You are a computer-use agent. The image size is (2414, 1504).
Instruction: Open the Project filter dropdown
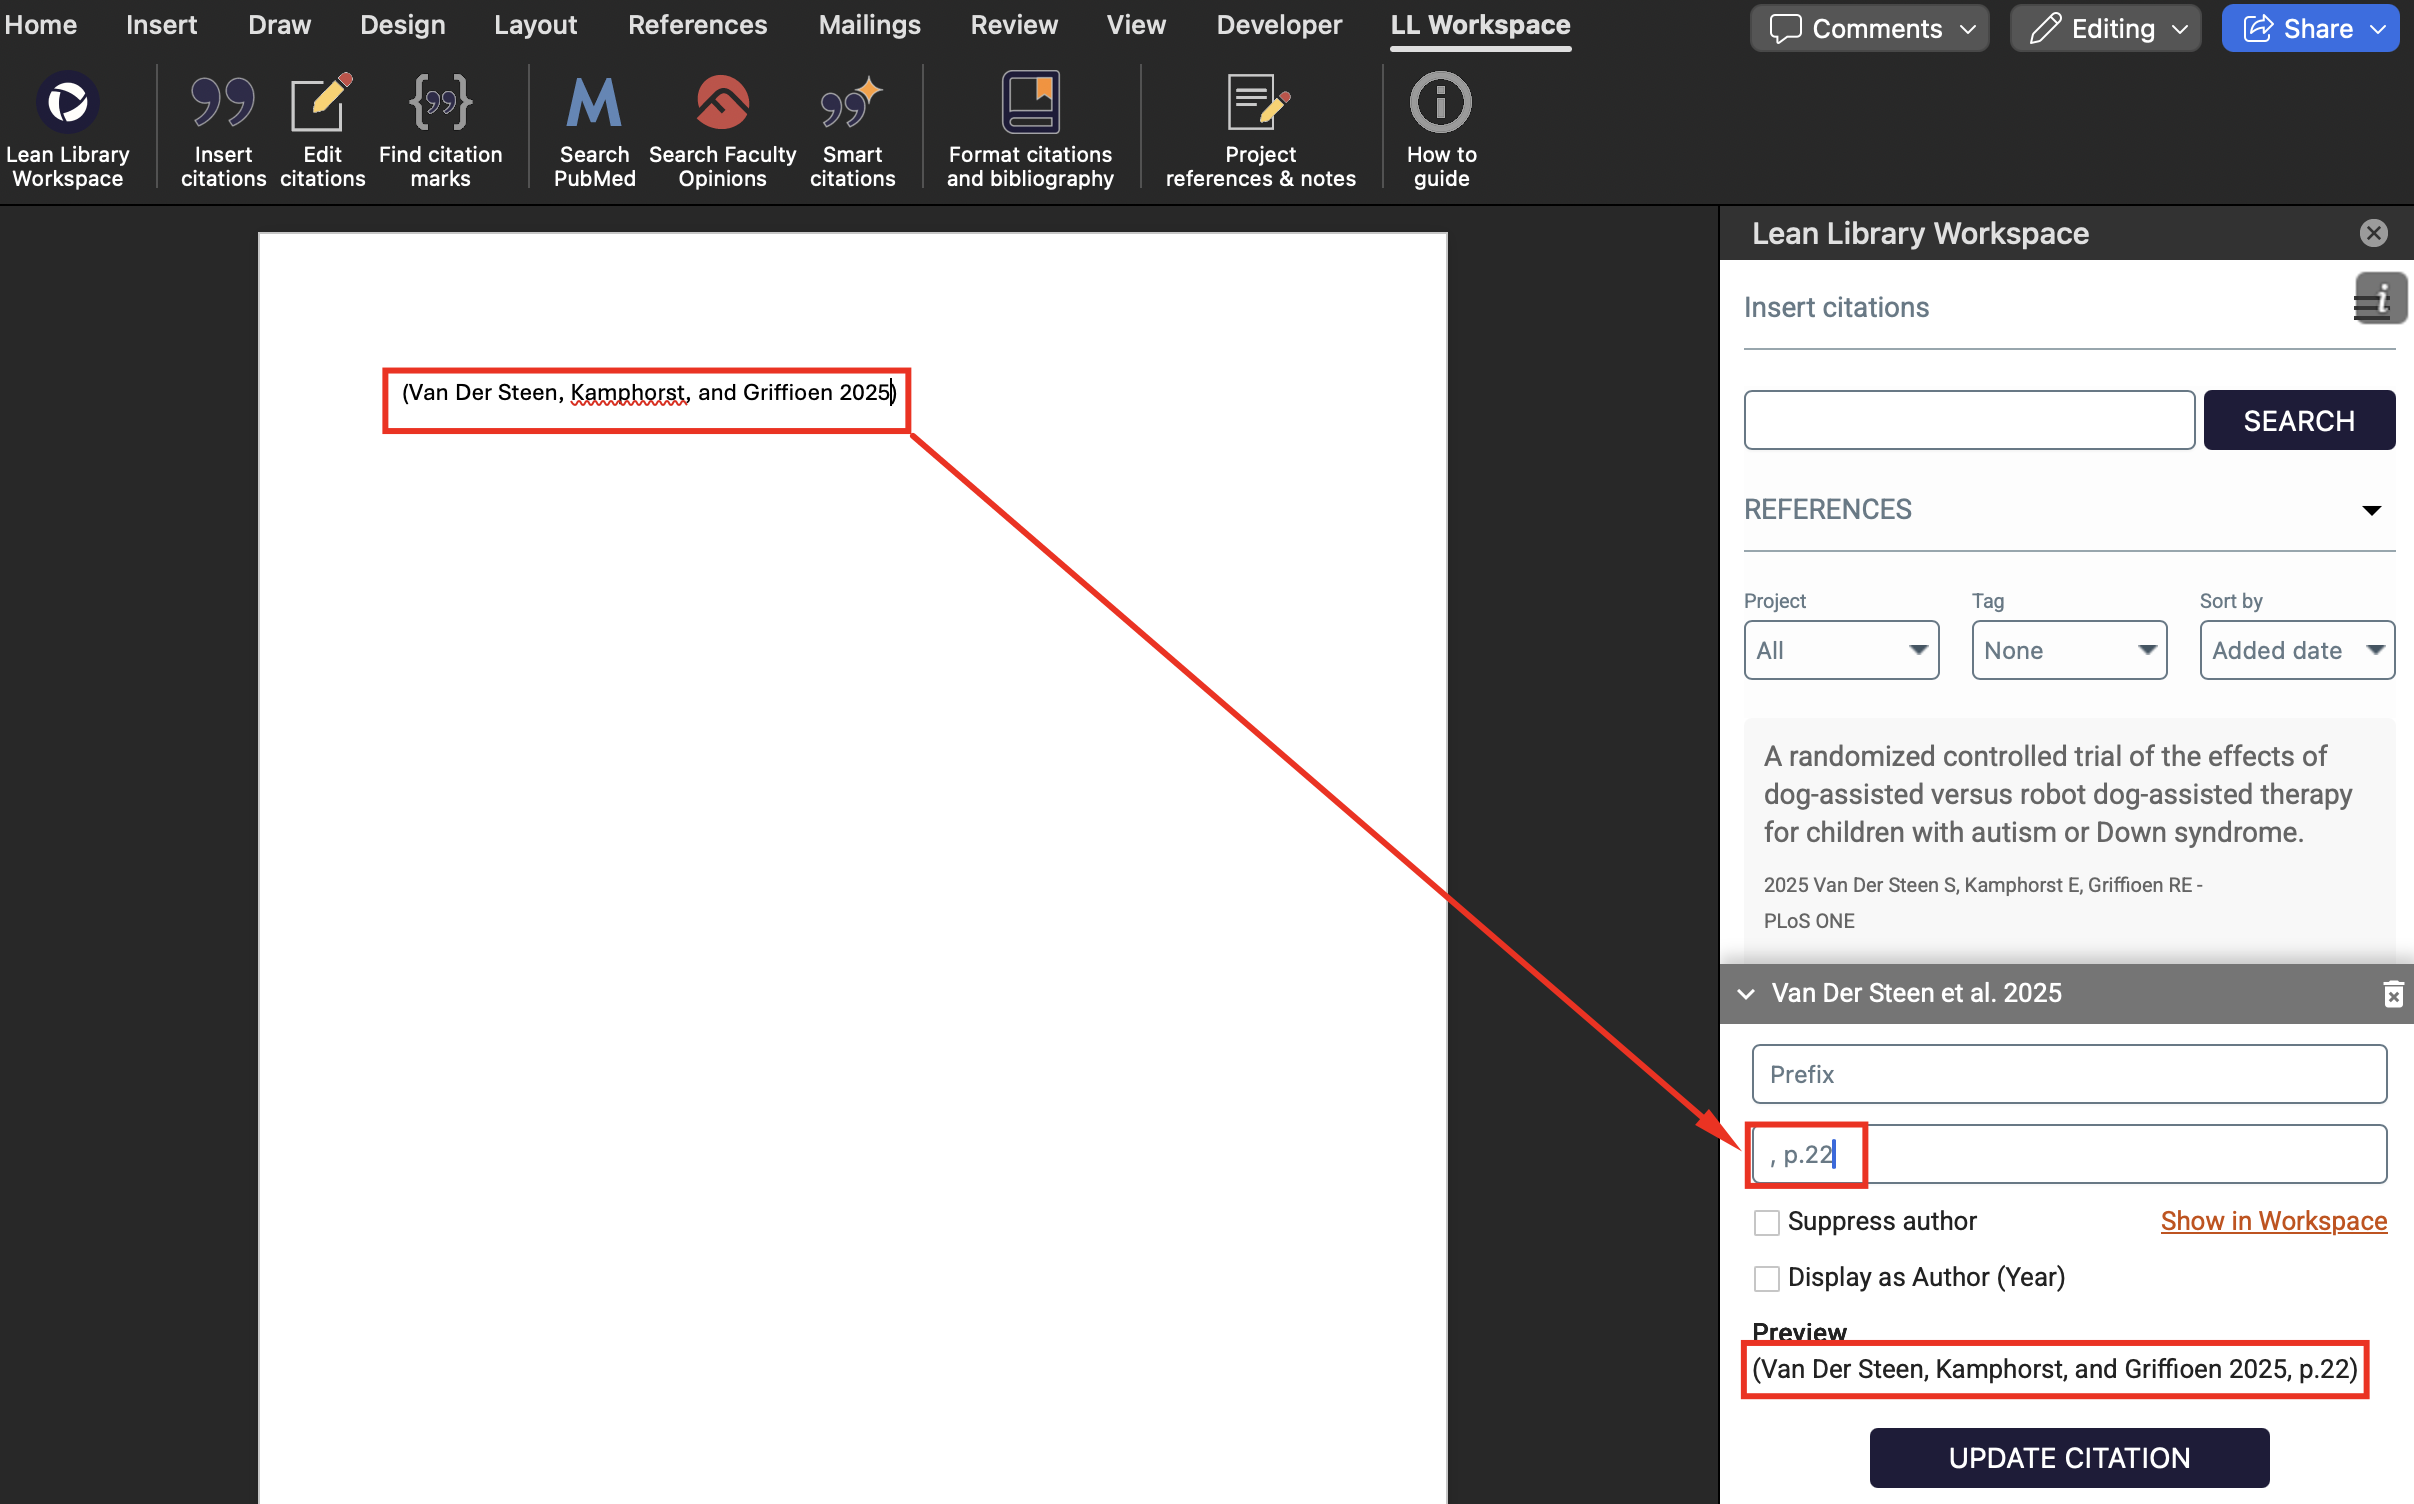pyautogui.click(x=1841, y=650)
